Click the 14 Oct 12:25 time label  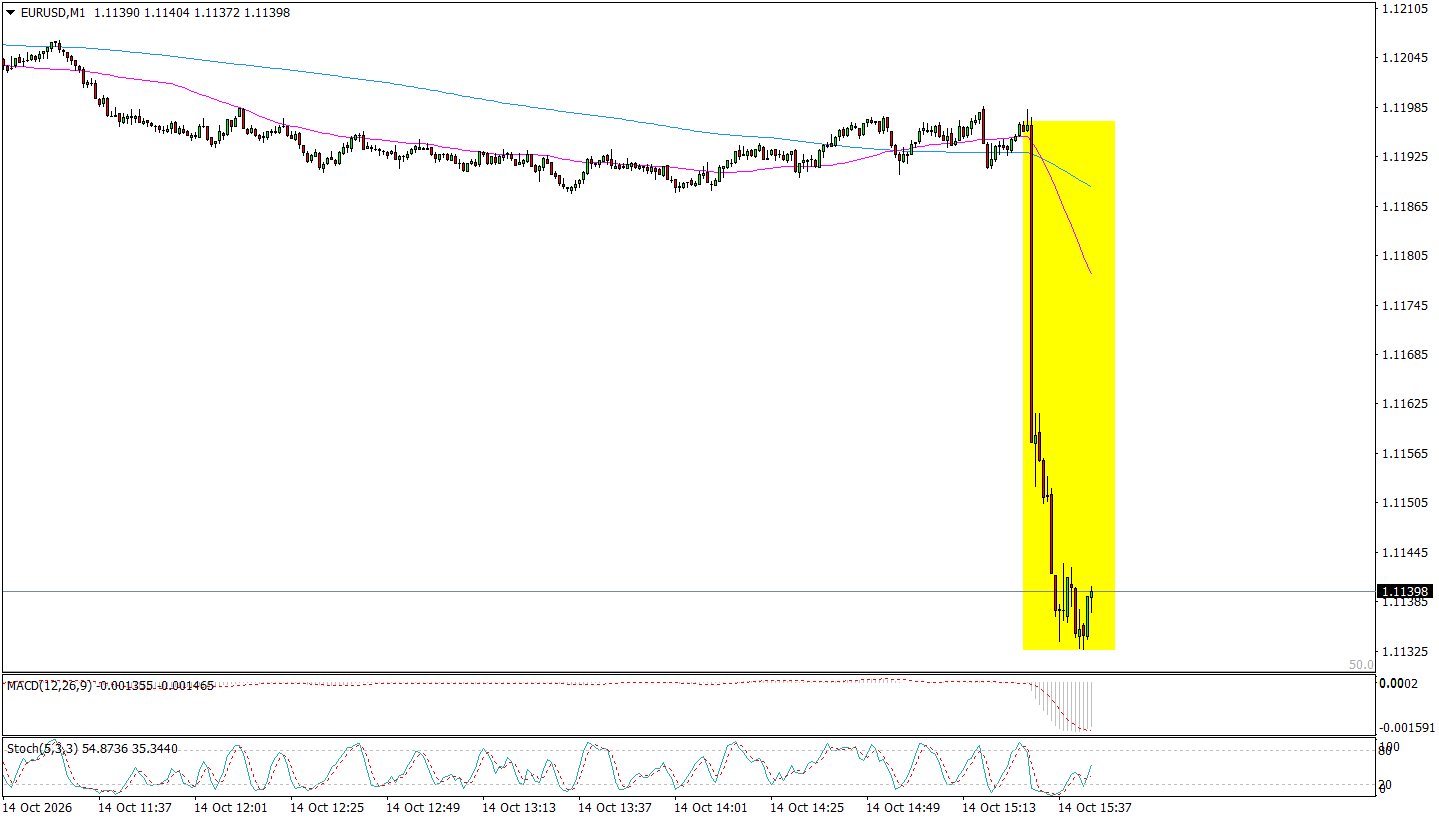(328, 807)
